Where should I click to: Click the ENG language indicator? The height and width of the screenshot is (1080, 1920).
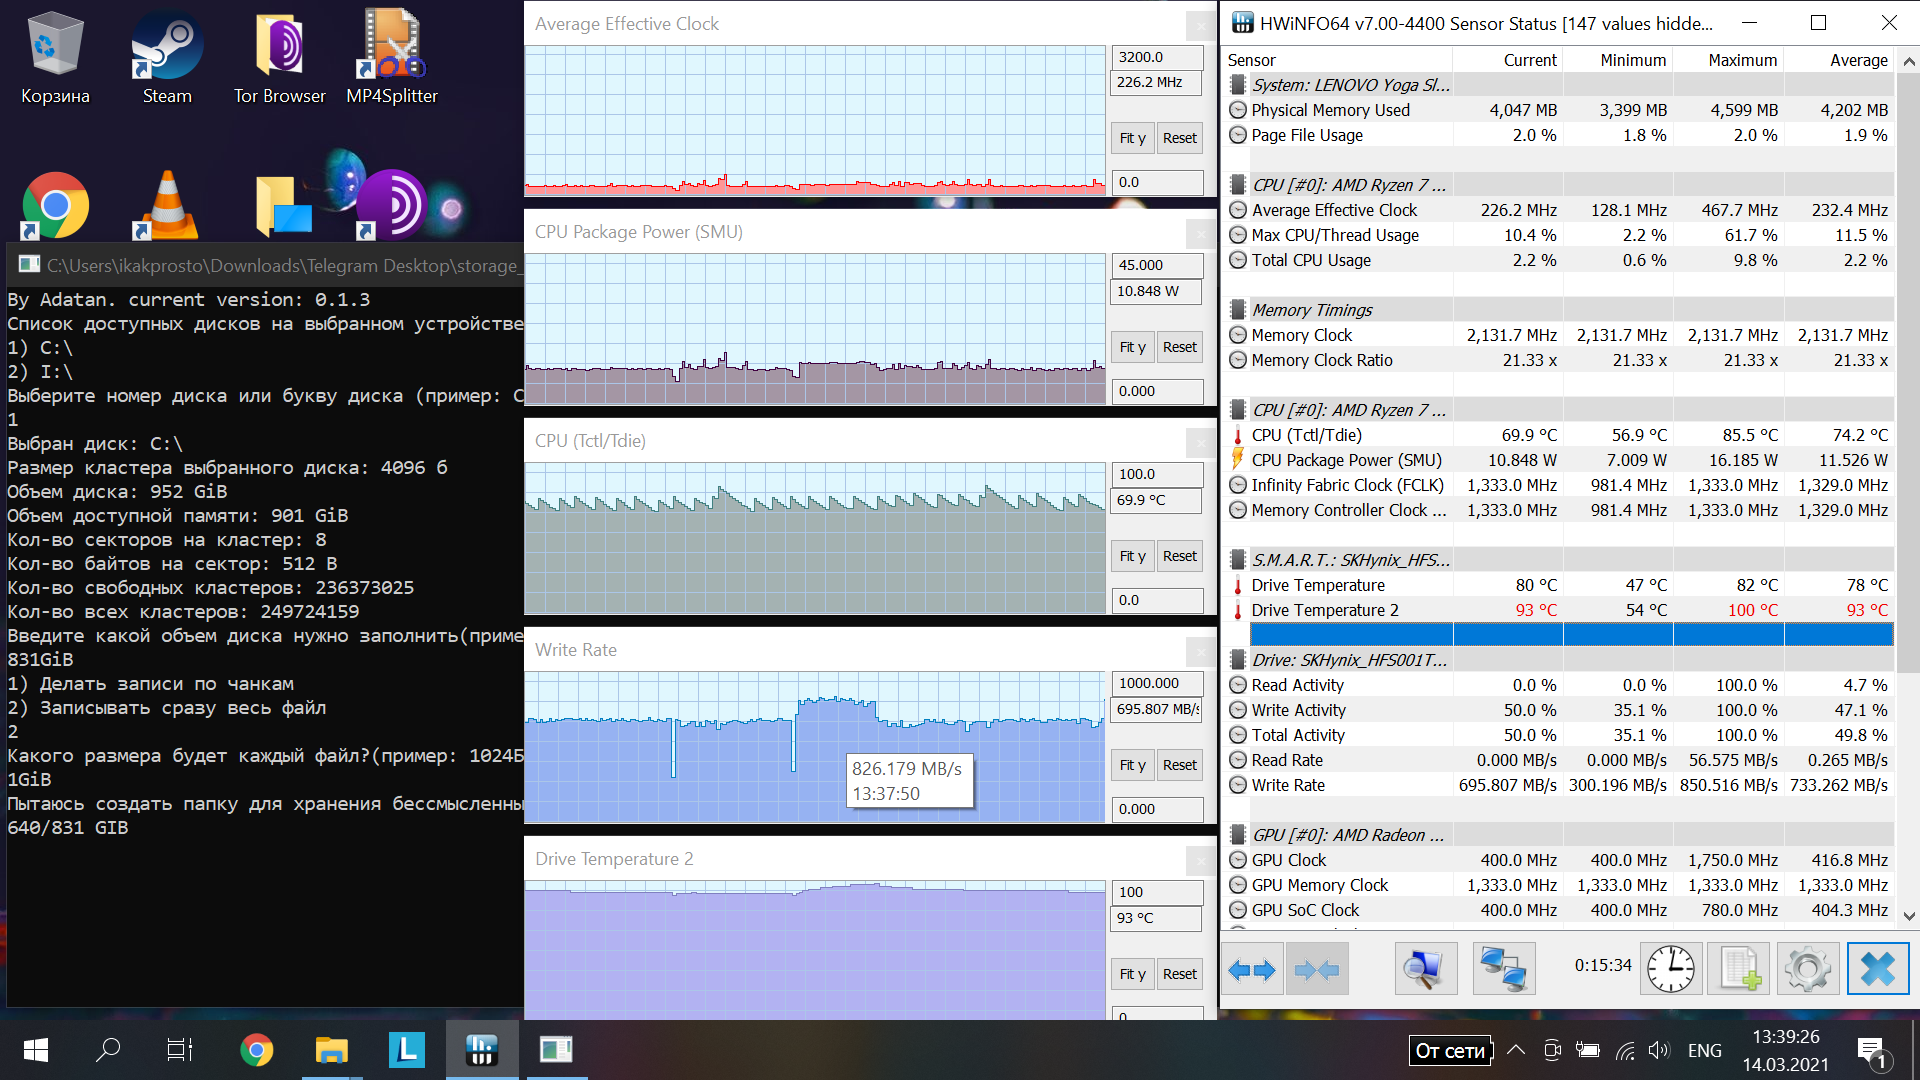pyautogui.click(x=1704, y=1050)
